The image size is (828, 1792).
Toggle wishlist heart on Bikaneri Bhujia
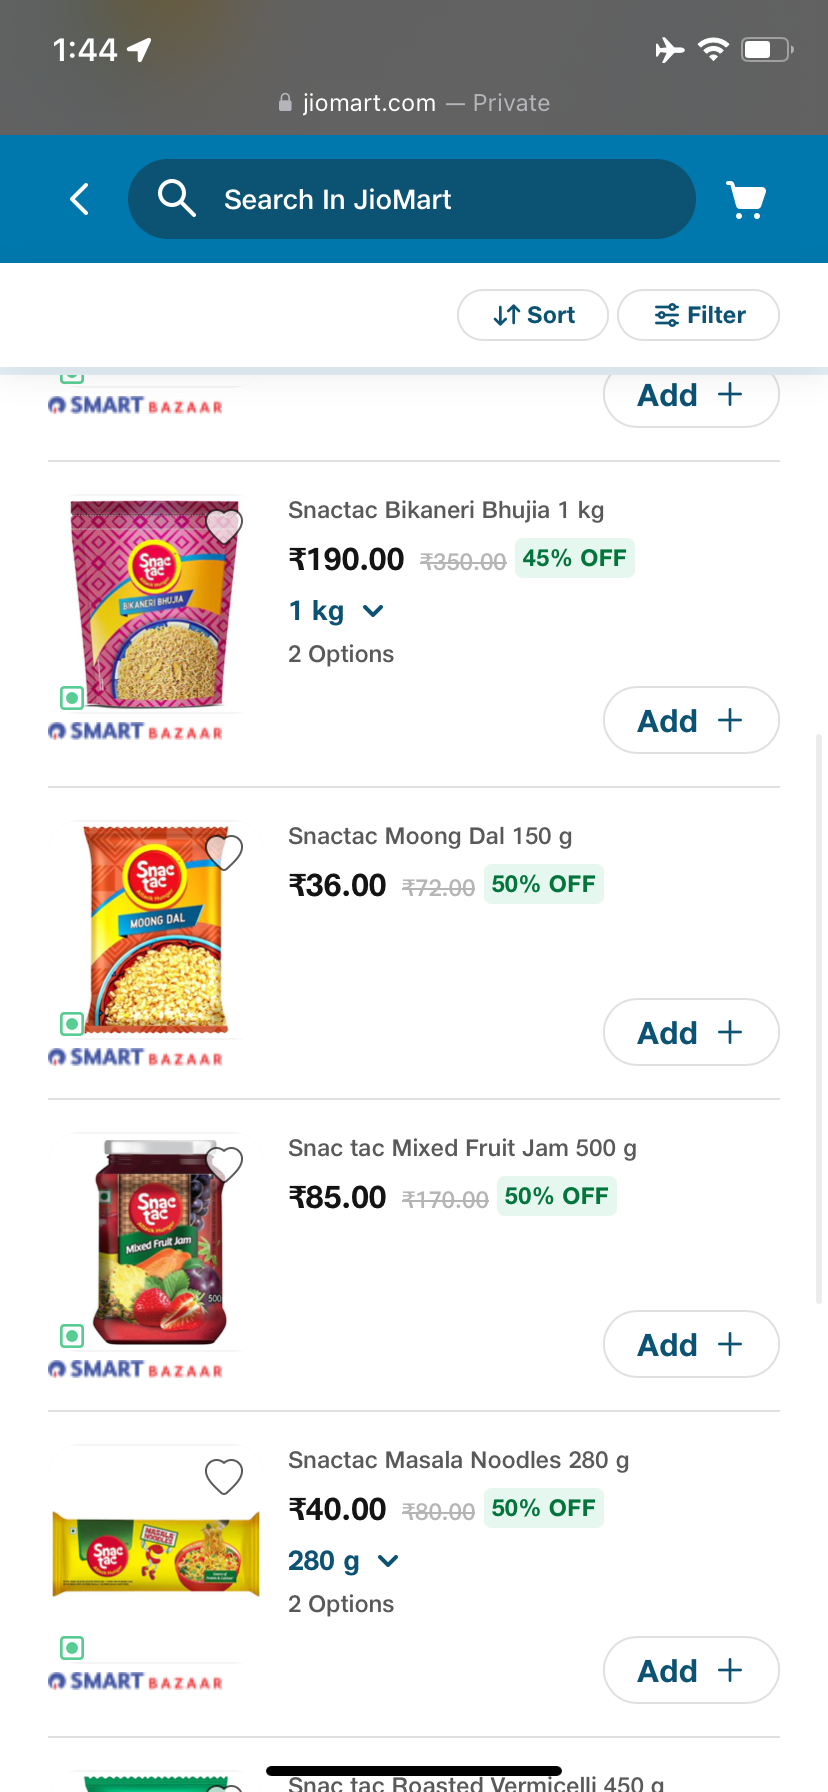[x=224, y=525]
